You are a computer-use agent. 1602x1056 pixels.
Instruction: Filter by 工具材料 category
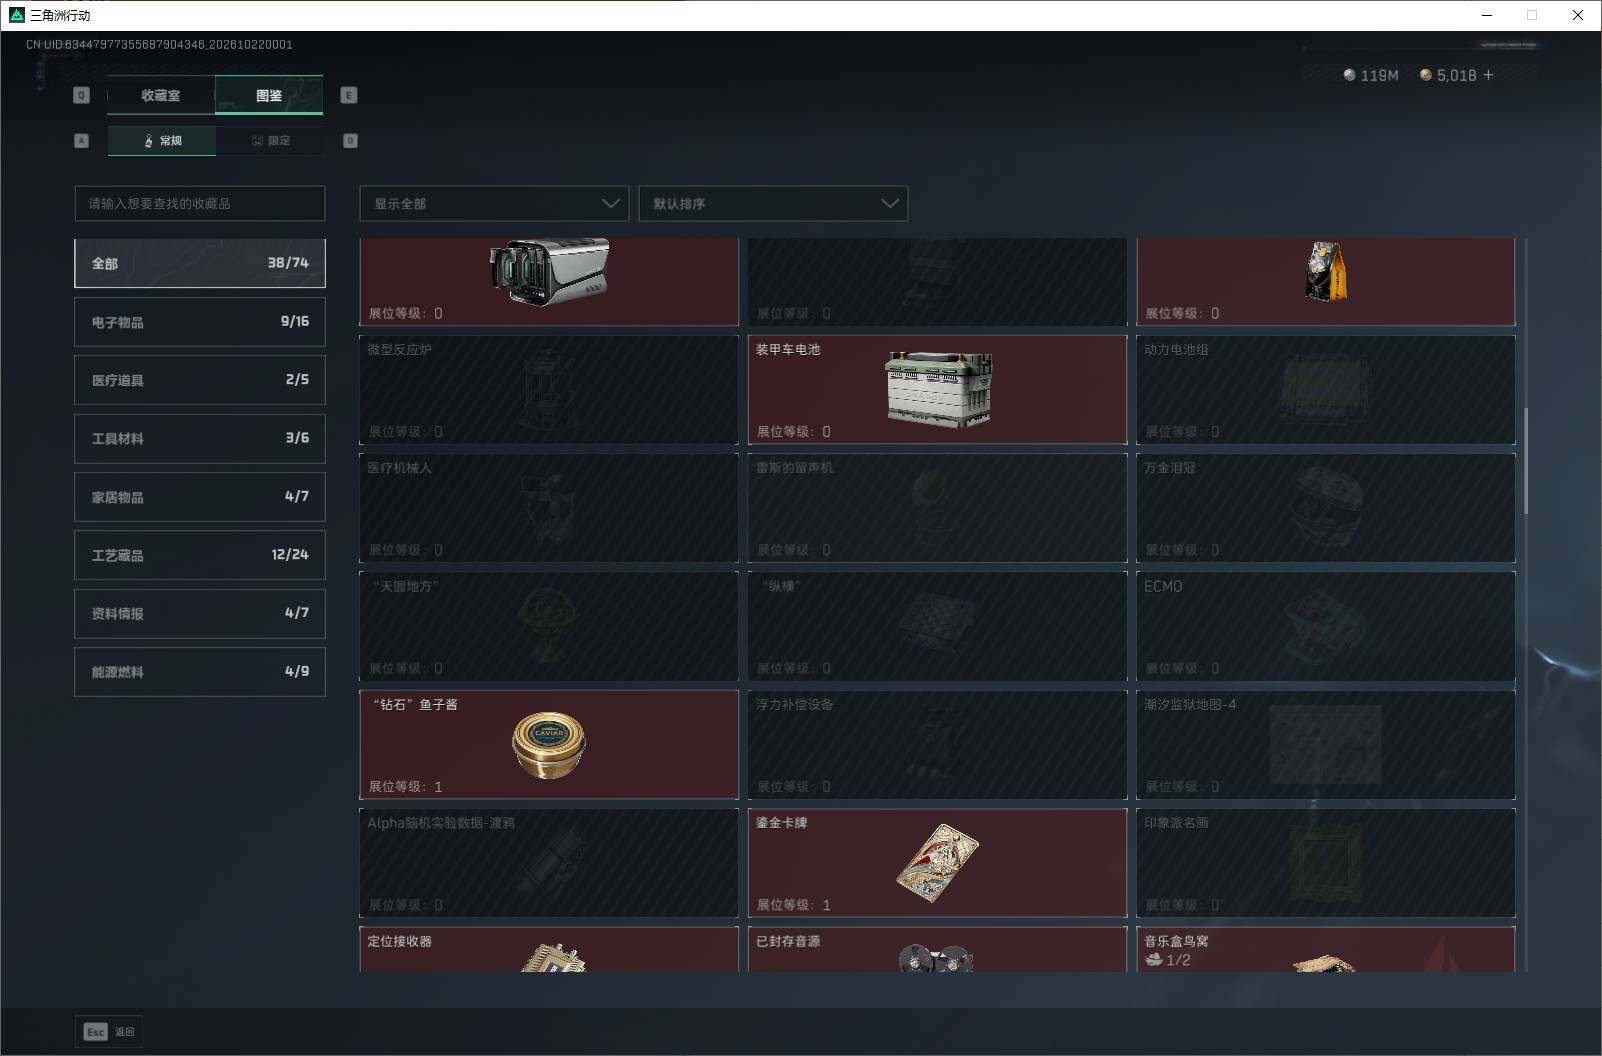point(200,438)
